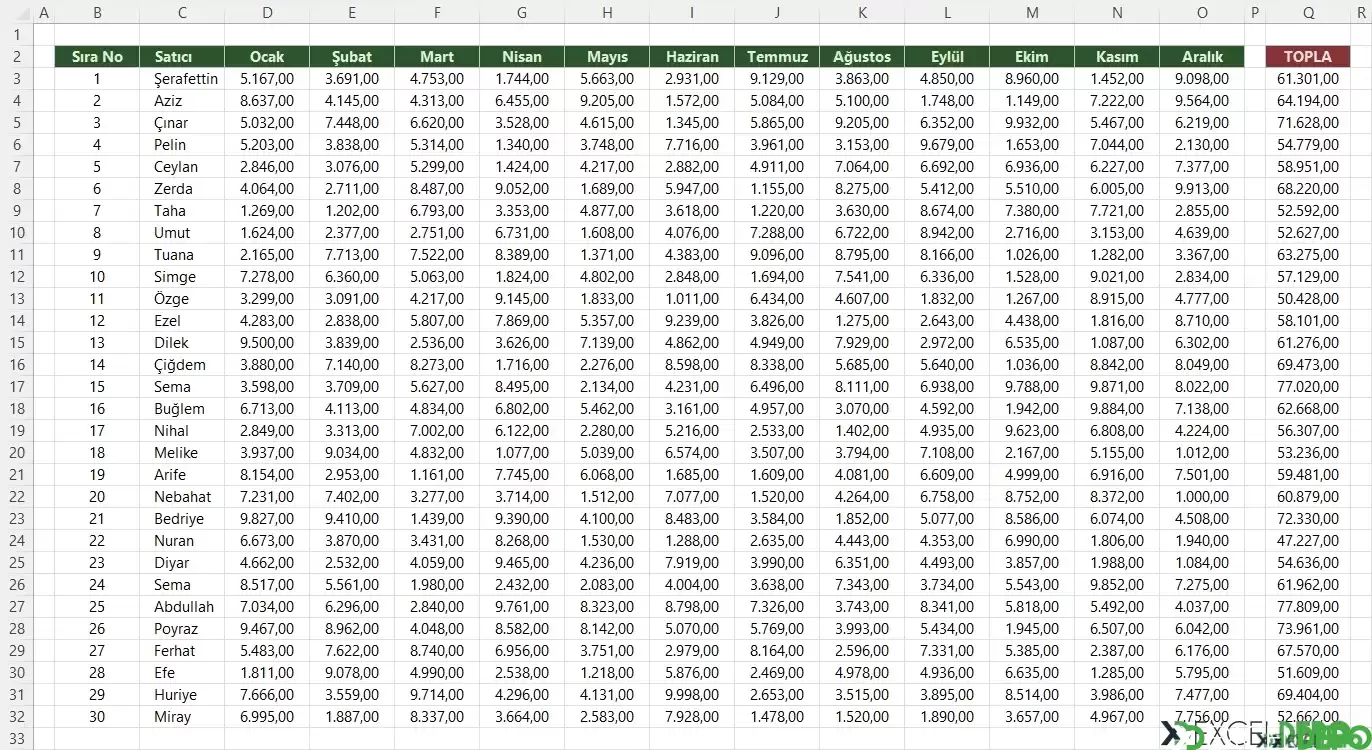
Task: Select Nisan value 9.761,00 for Abdullah
Action: tap(522, 607)
